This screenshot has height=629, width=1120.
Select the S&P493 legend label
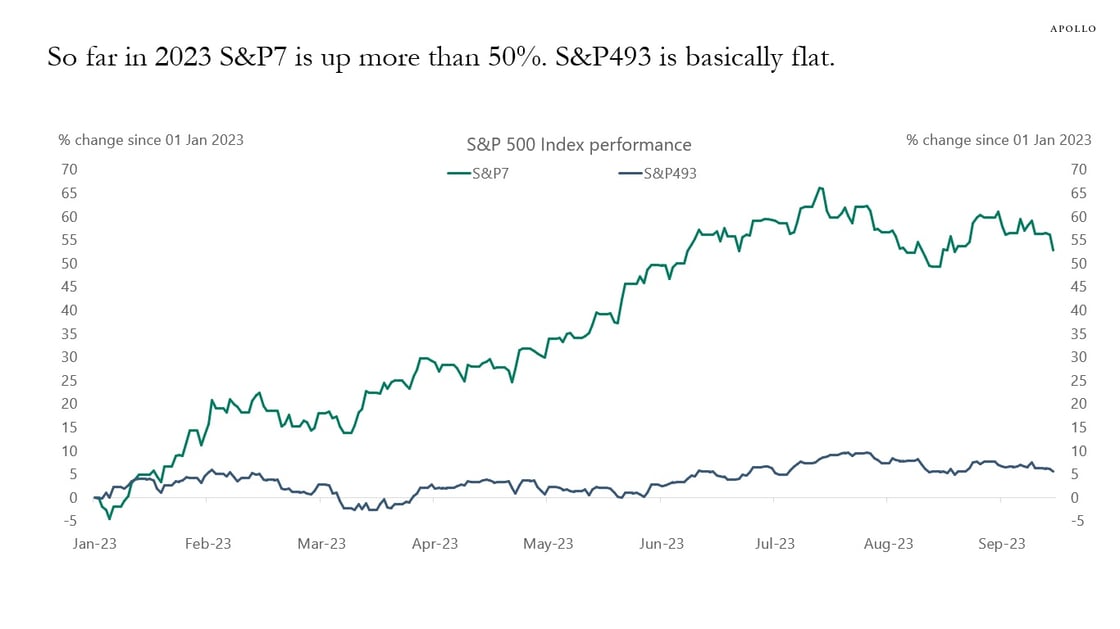coord(669,173)
